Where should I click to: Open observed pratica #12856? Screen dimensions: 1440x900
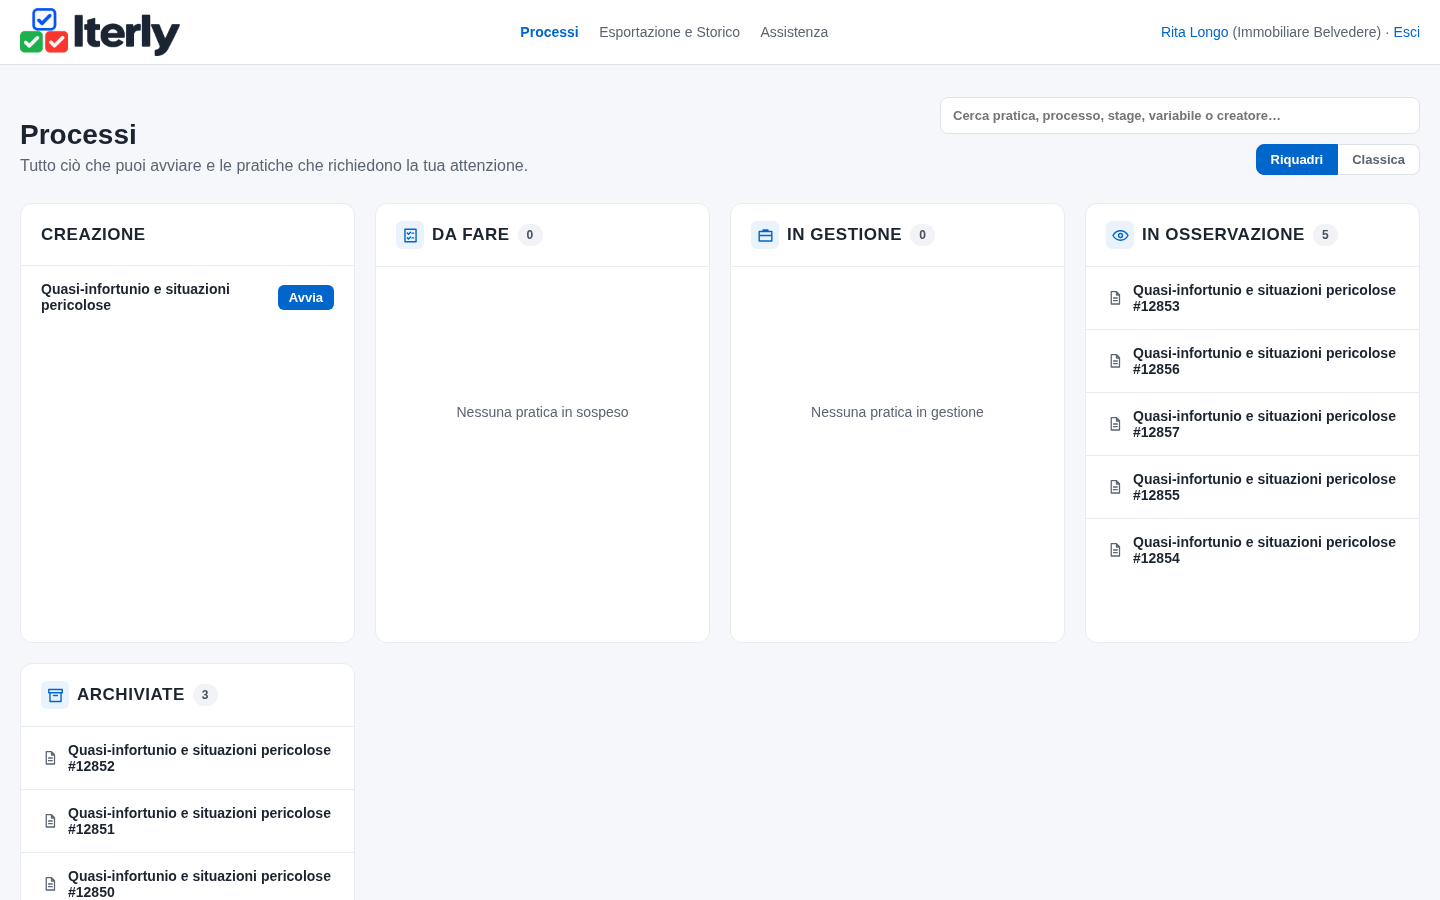tap(1252, 361)
